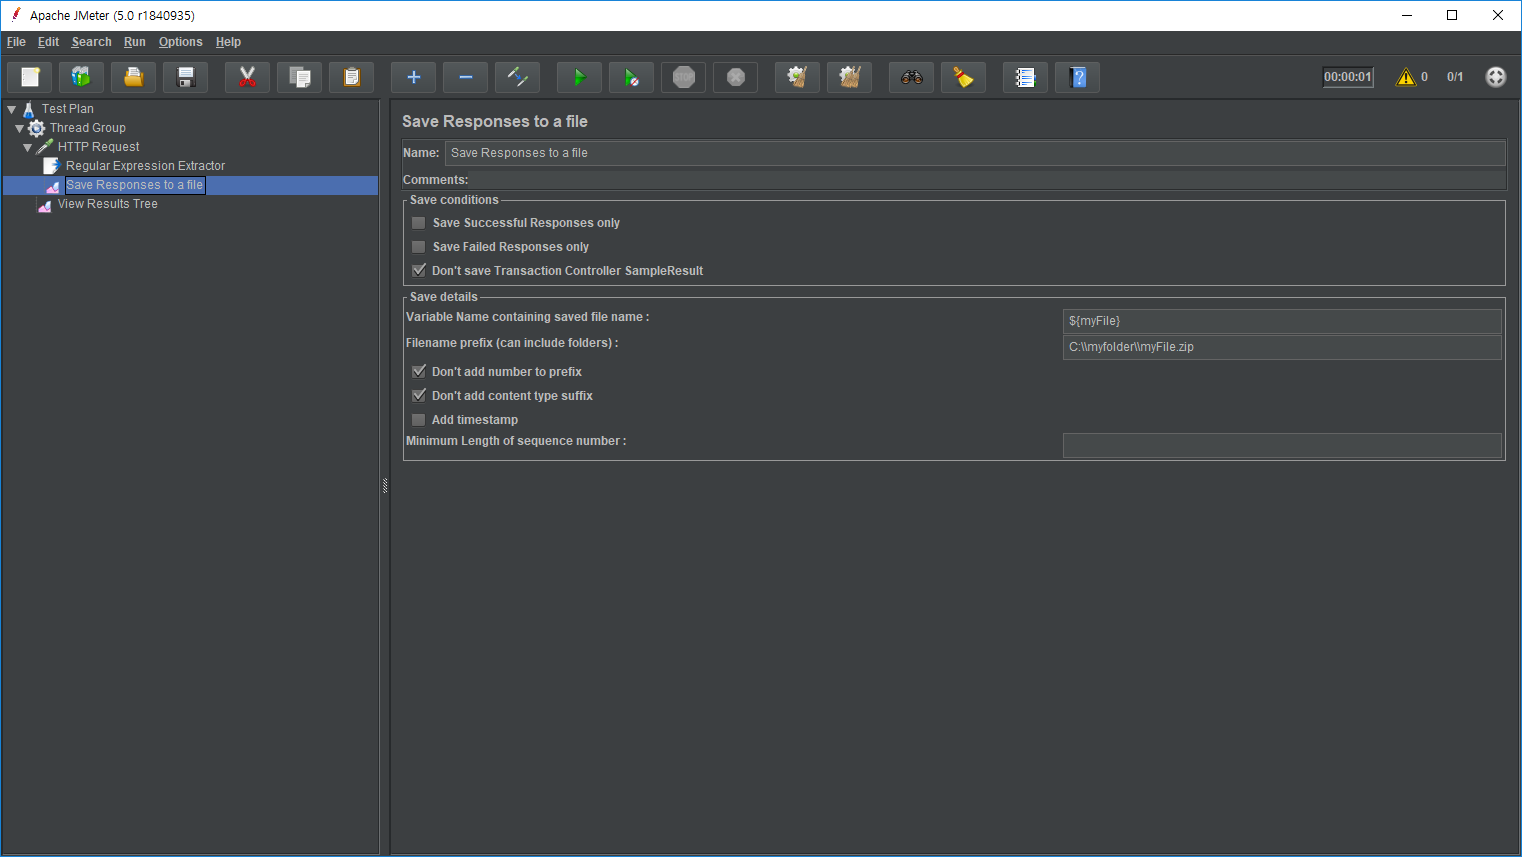This screenshot has height=857, width=1522.
Task: Collapse the Test Plan tree node
Action: [x=12, y=109]
